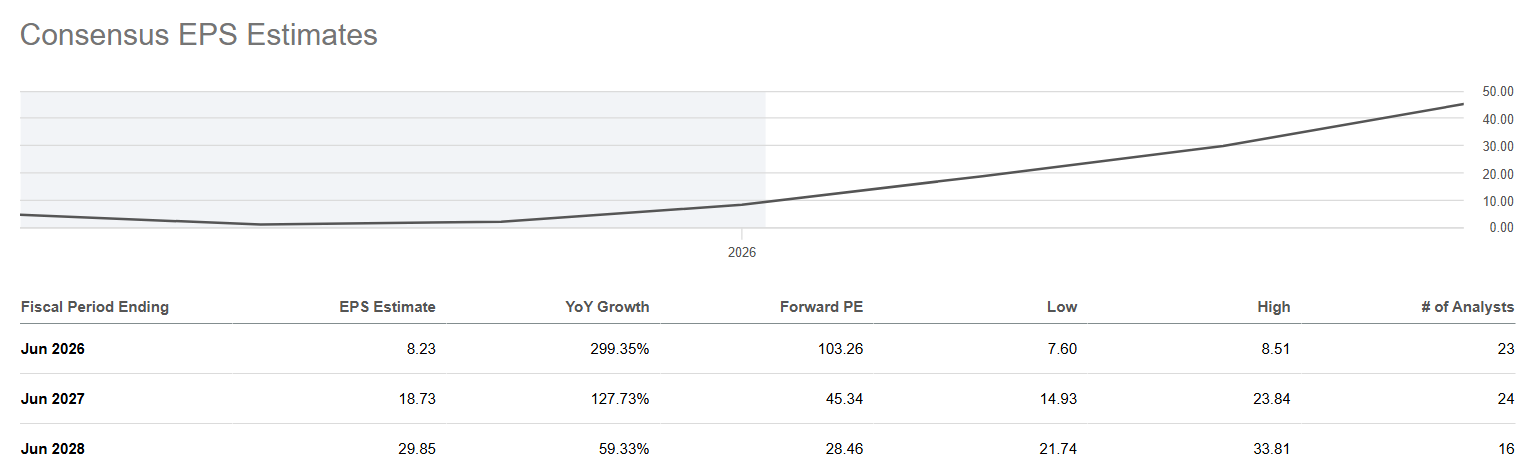1527x472 pixels.
Task: Select the Jun 2028 row label
Action: pos(52,449)
